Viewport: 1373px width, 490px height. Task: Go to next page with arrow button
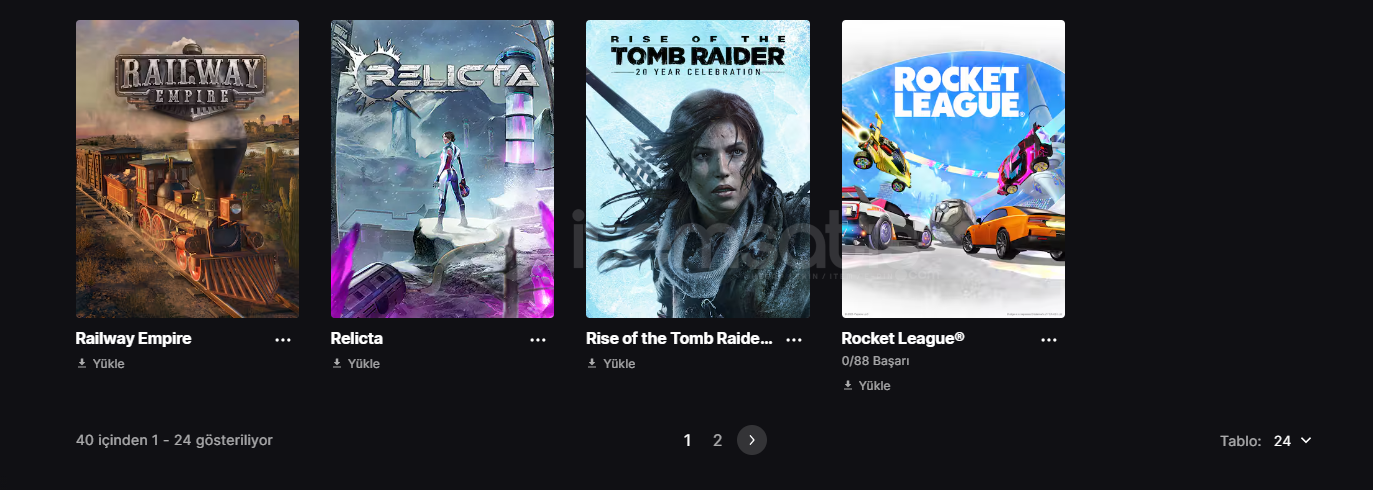point(752,440)
